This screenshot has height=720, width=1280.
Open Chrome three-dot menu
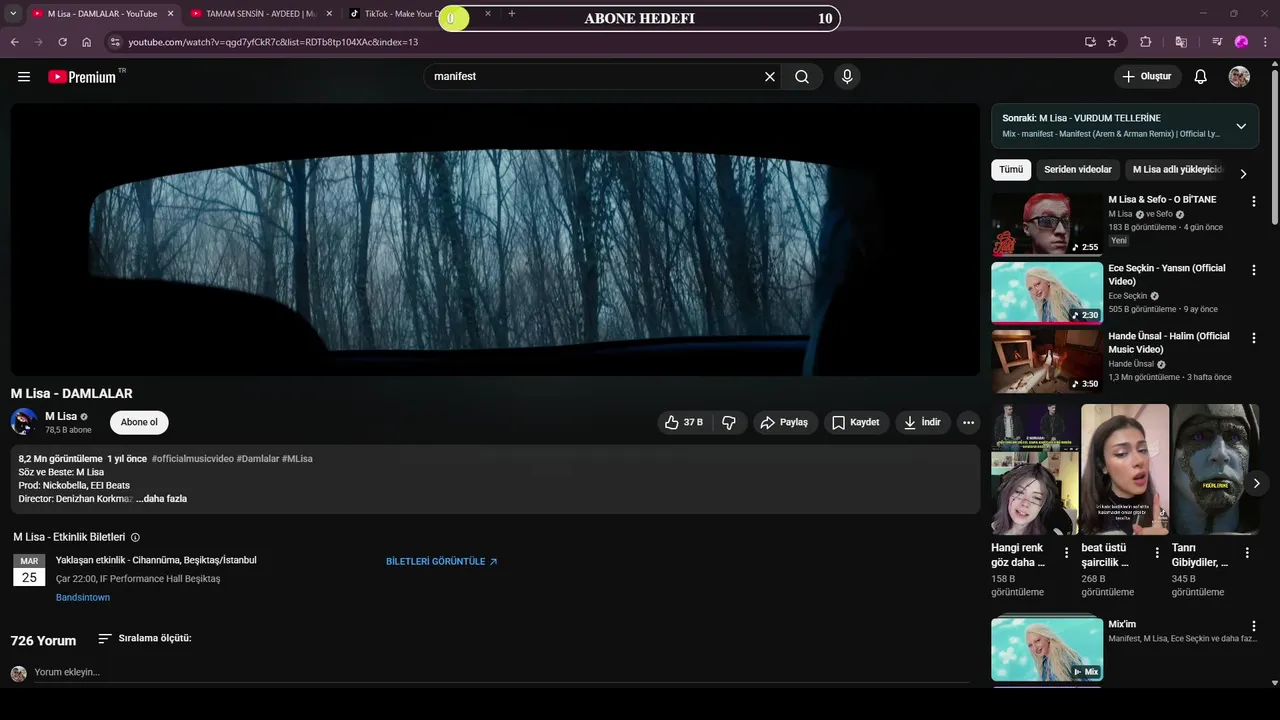point(1266,42)
